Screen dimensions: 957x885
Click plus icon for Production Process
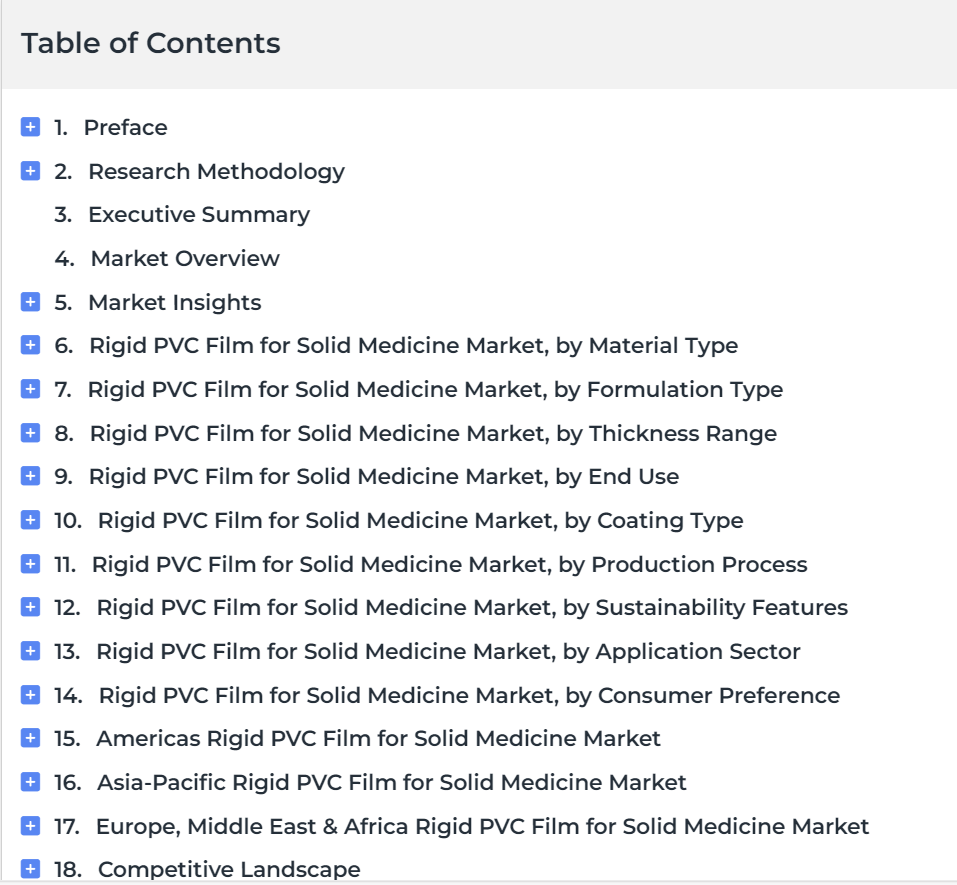click(x=31, y=564)
